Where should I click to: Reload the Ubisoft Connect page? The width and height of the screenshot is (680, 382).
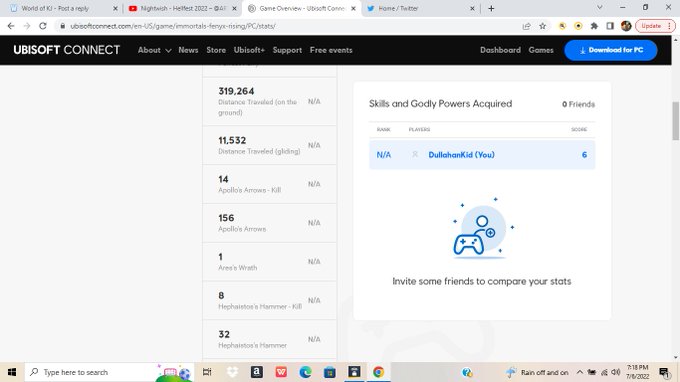(x=42, y=26)
